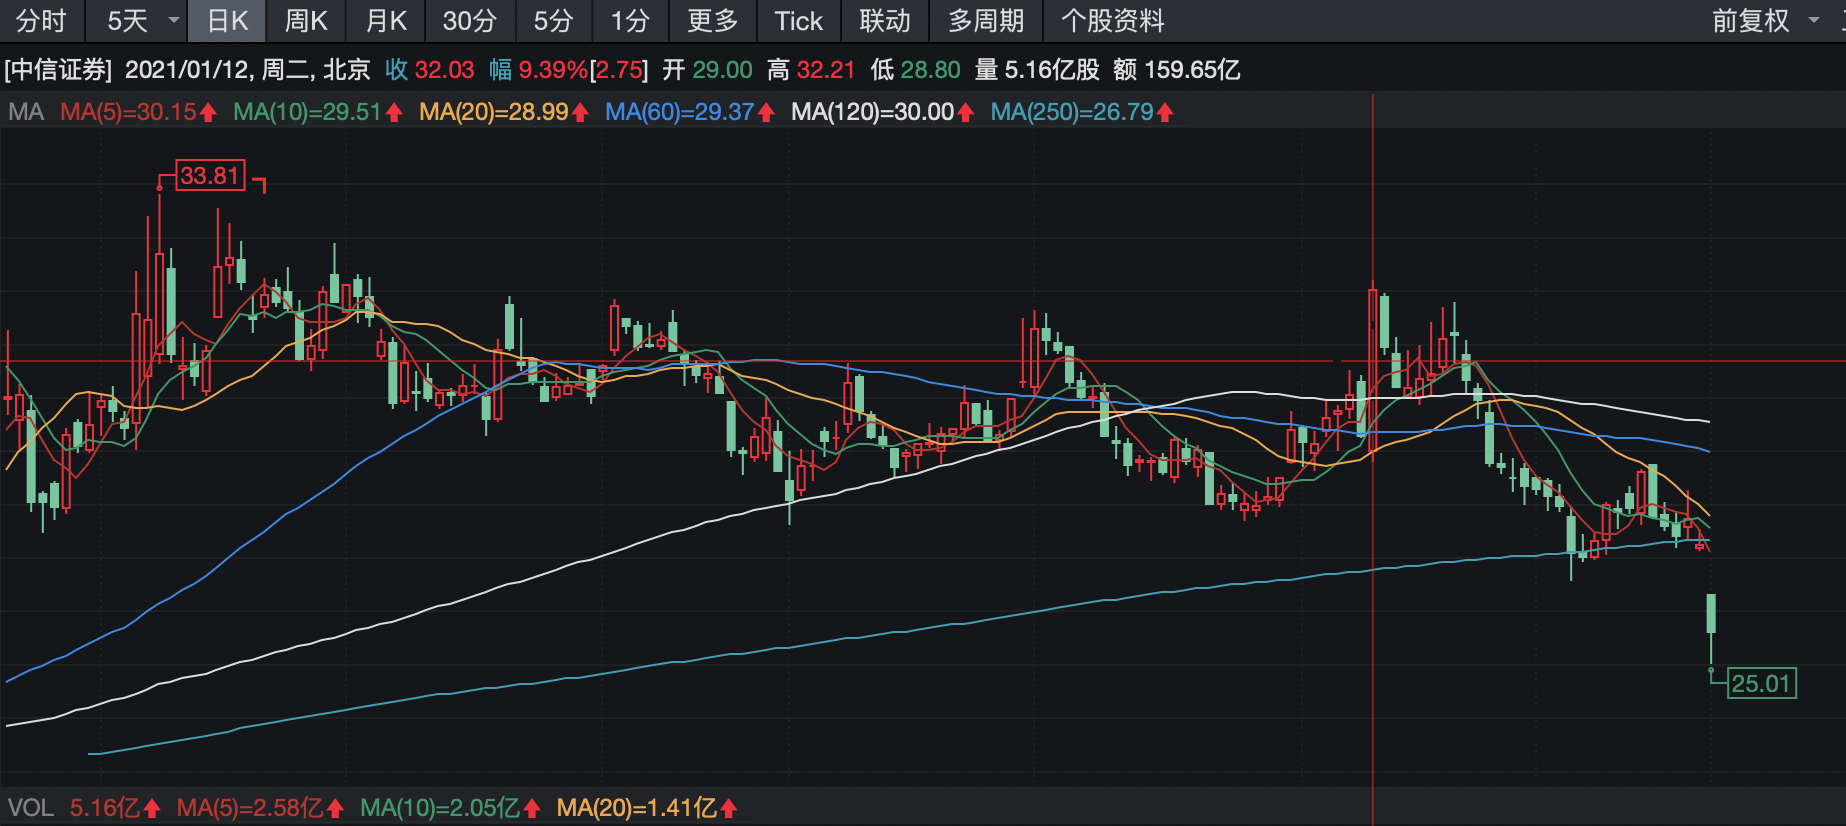Select the 日K tab
The width and height of the screenshot is (1846, 826).
pos(227,21)
